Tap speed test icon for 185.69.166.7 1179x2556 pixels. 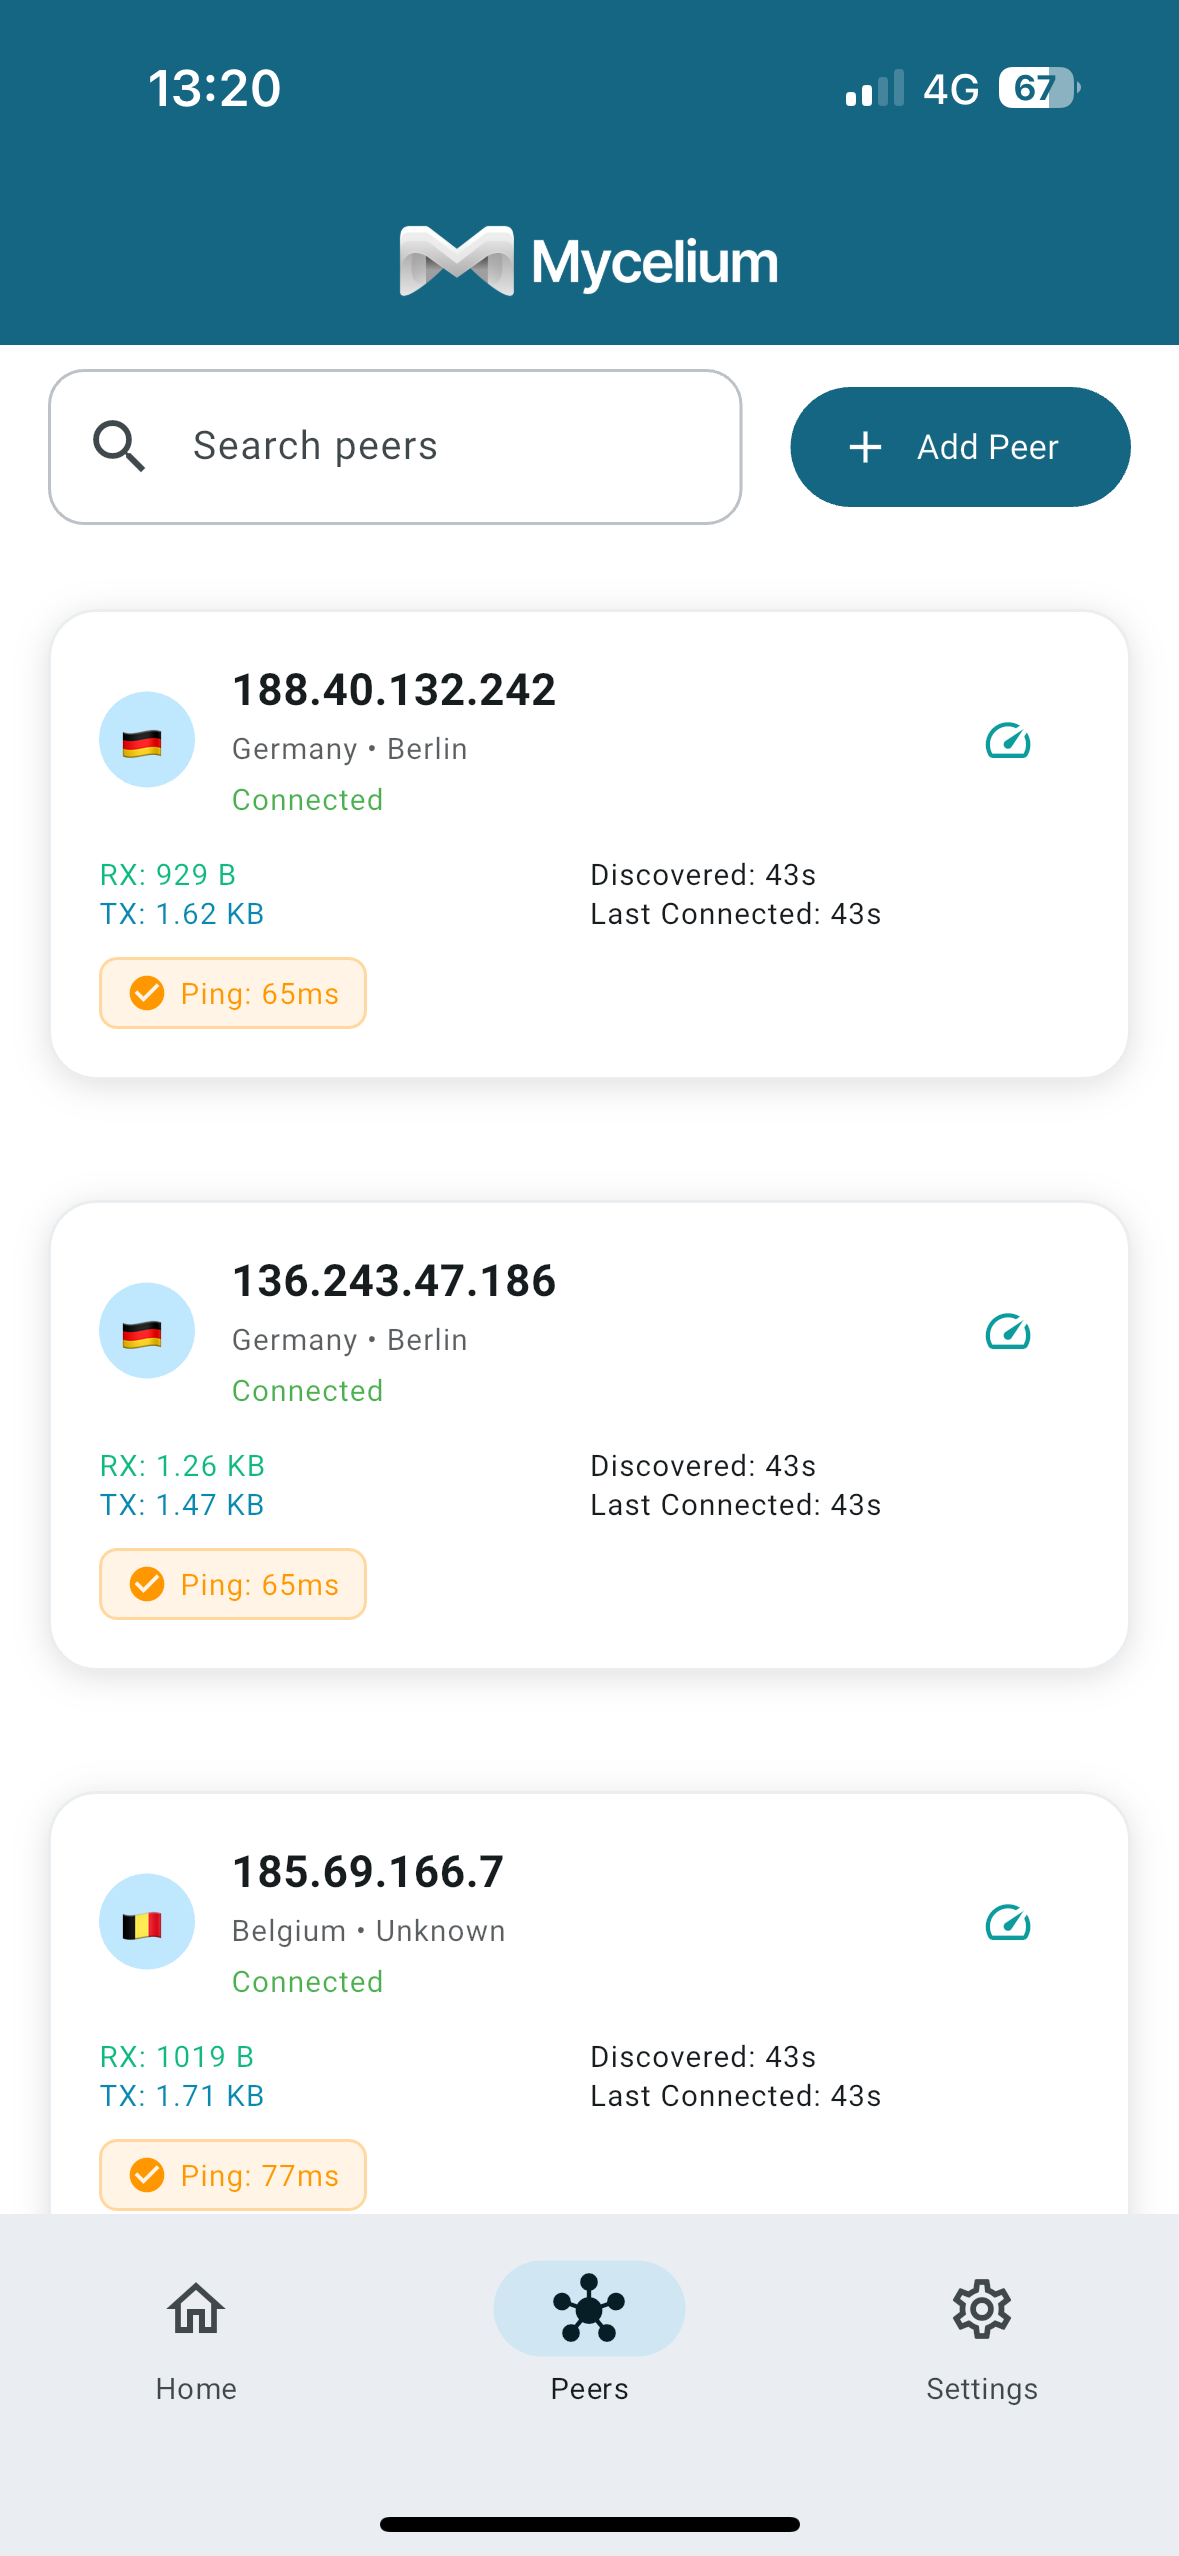[x=1008, y=1923]
